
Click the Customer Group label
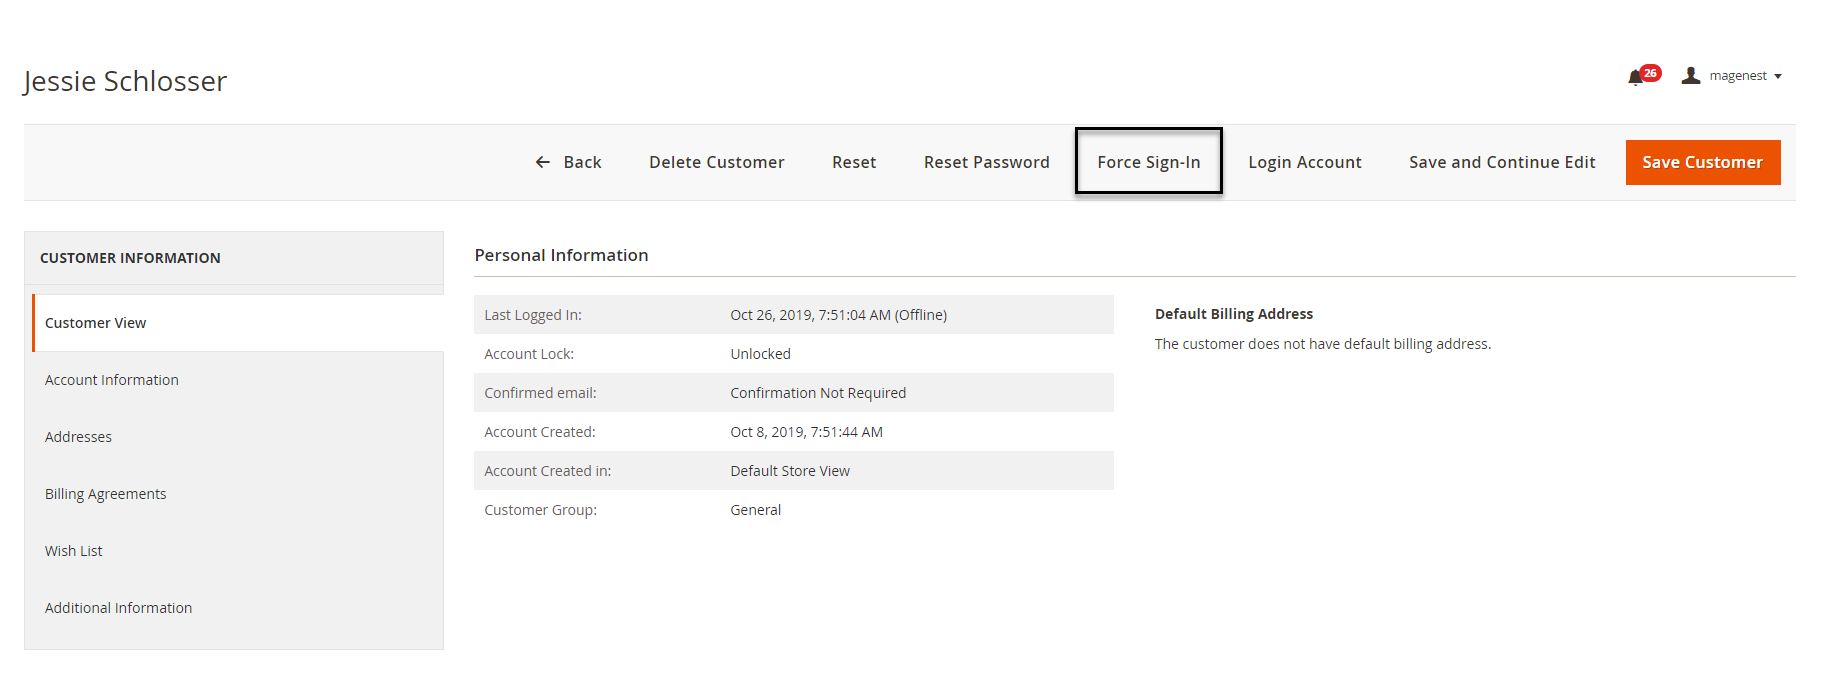click(540, 510)
